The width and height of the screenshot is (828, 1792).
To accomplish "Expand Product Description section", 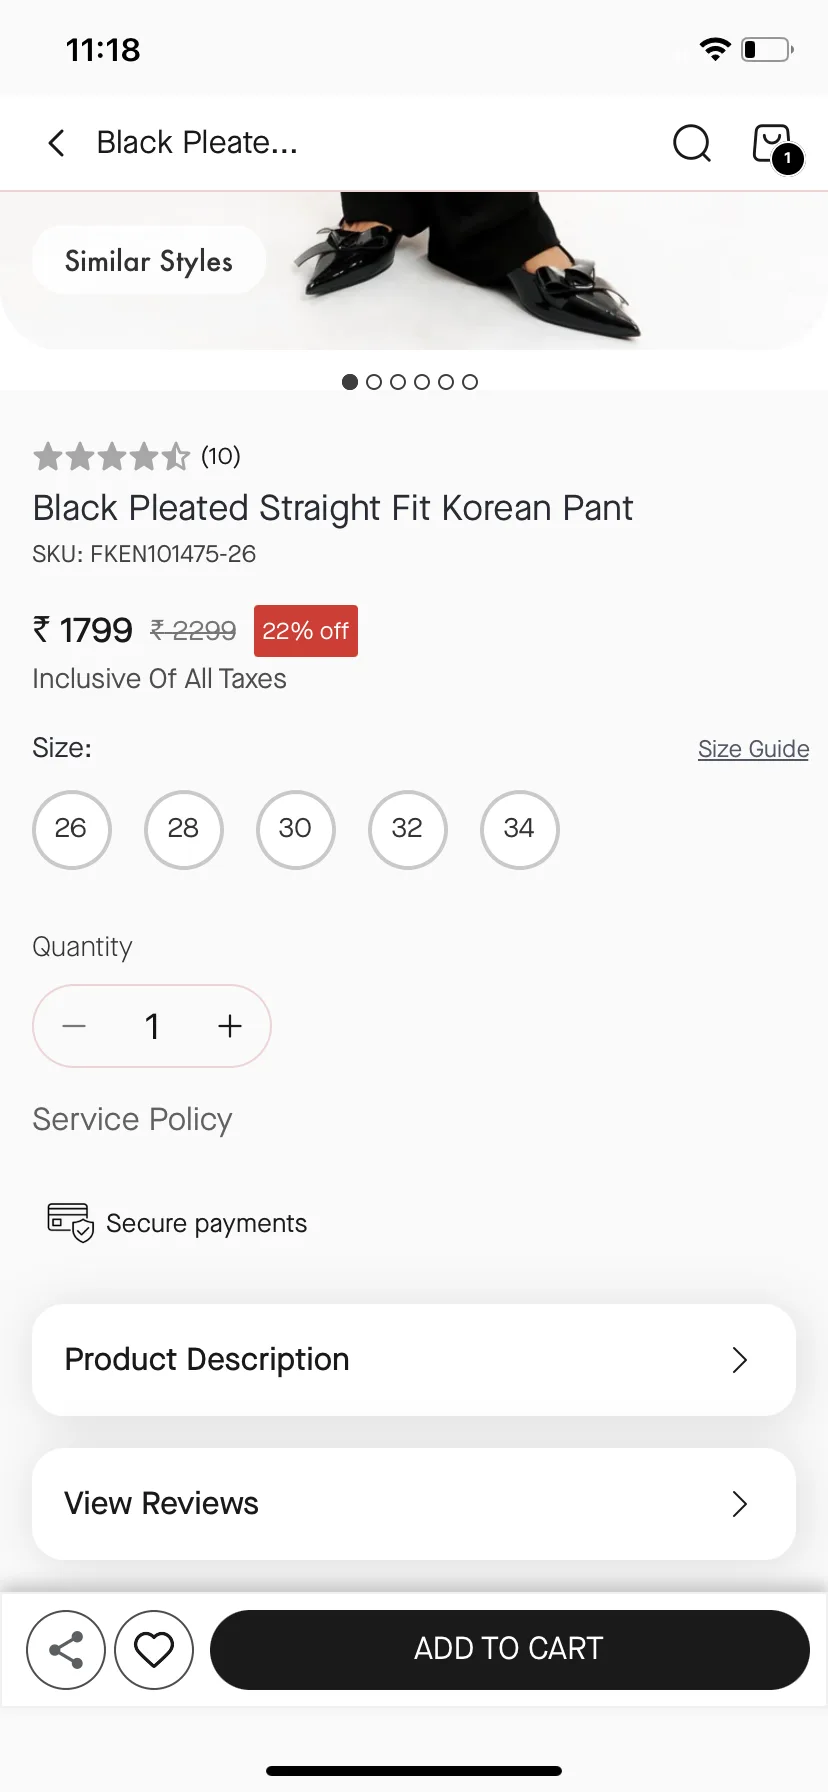I will [414, 1360].
